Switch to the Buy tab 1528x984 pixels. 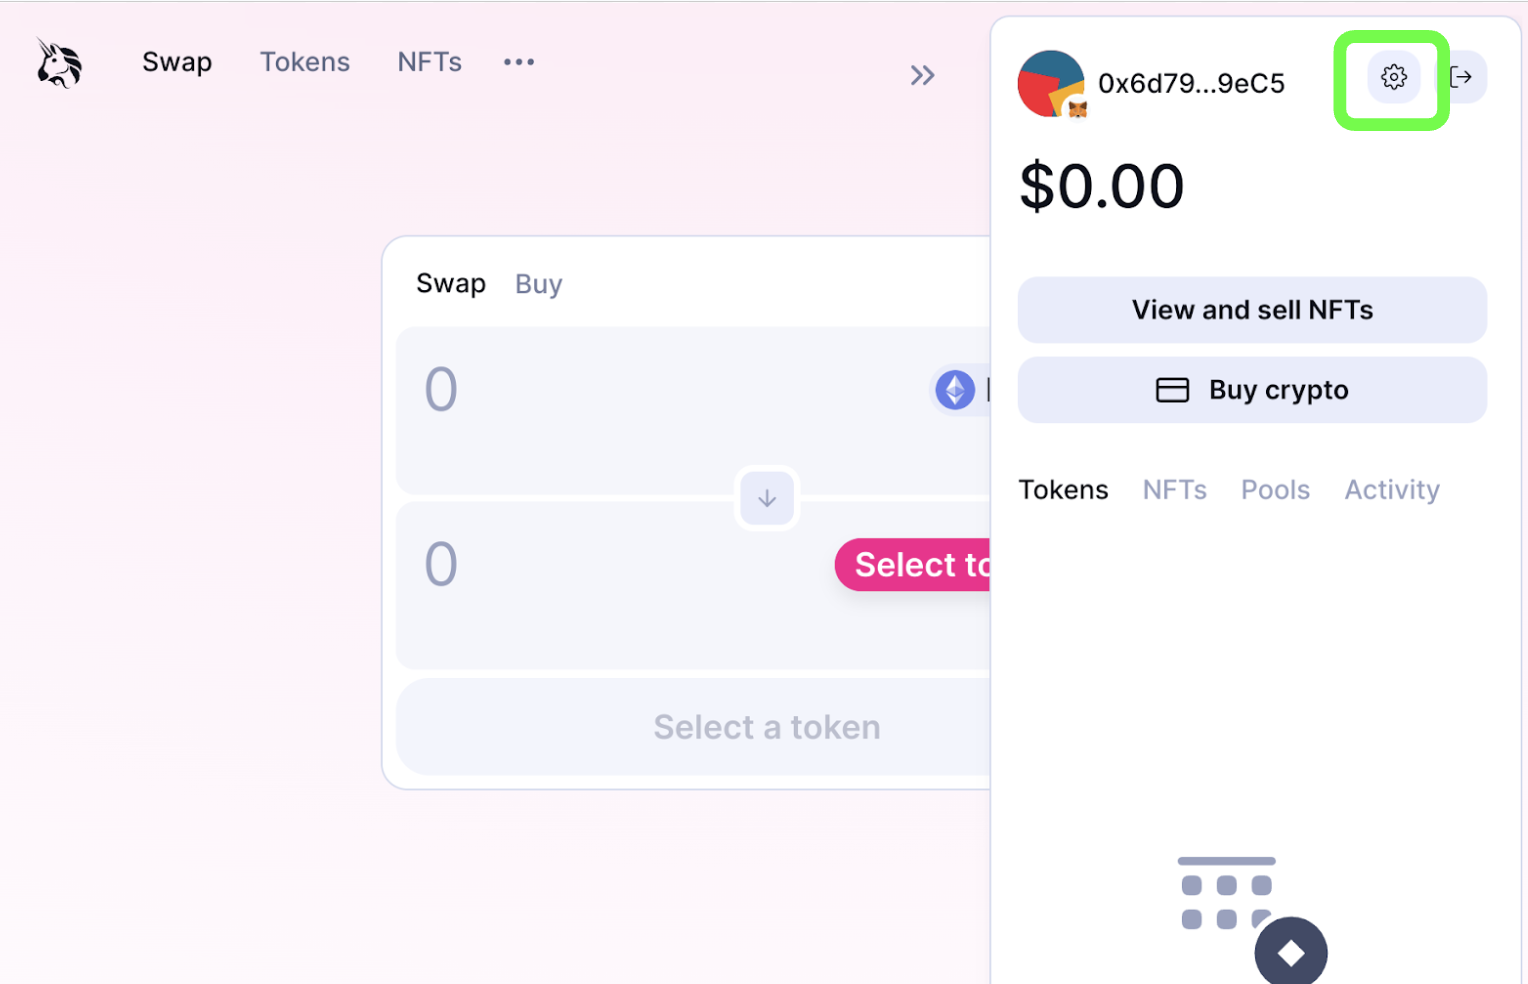[539, 285]
